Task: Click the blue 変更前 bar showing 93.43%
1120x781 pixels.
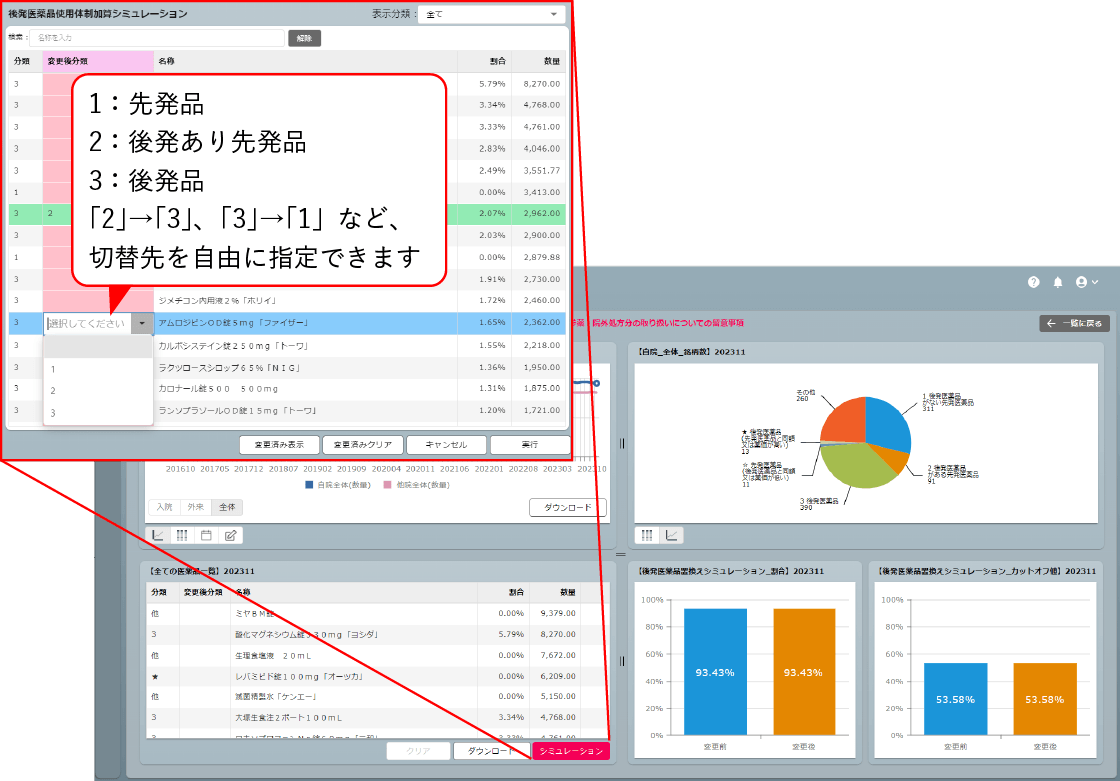Action: point(715,672)
